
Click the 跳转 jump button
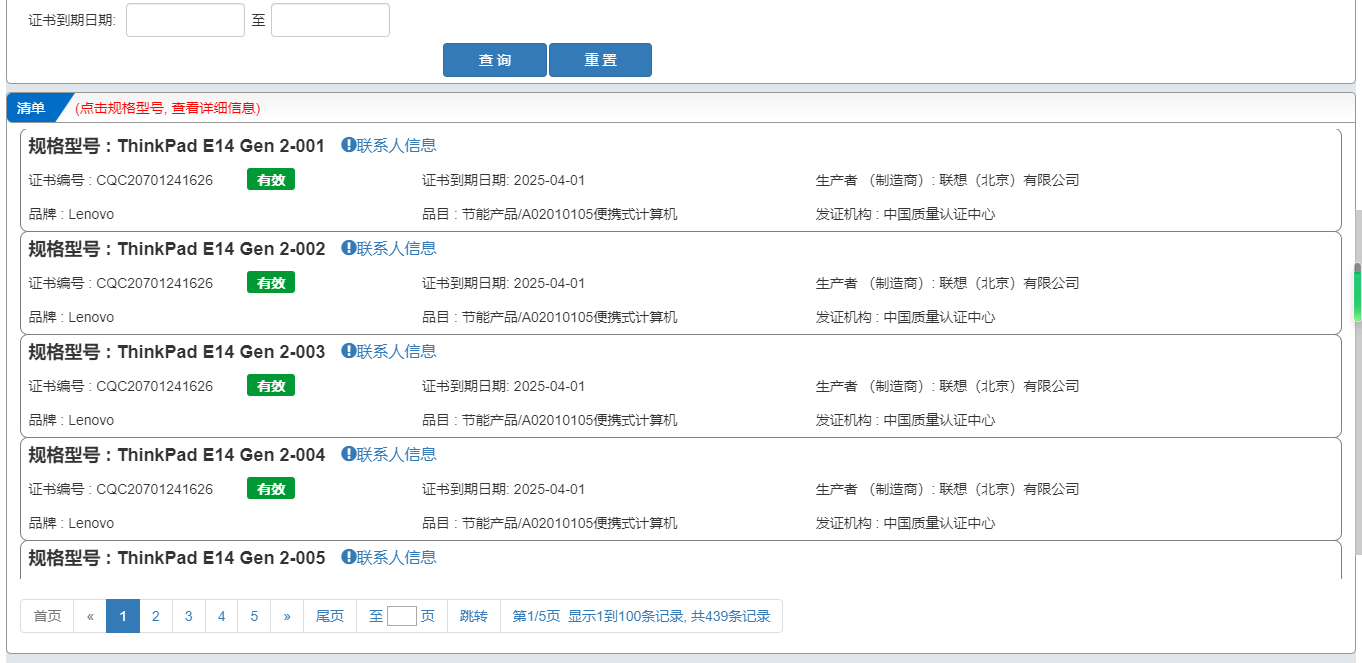point(474,616)
